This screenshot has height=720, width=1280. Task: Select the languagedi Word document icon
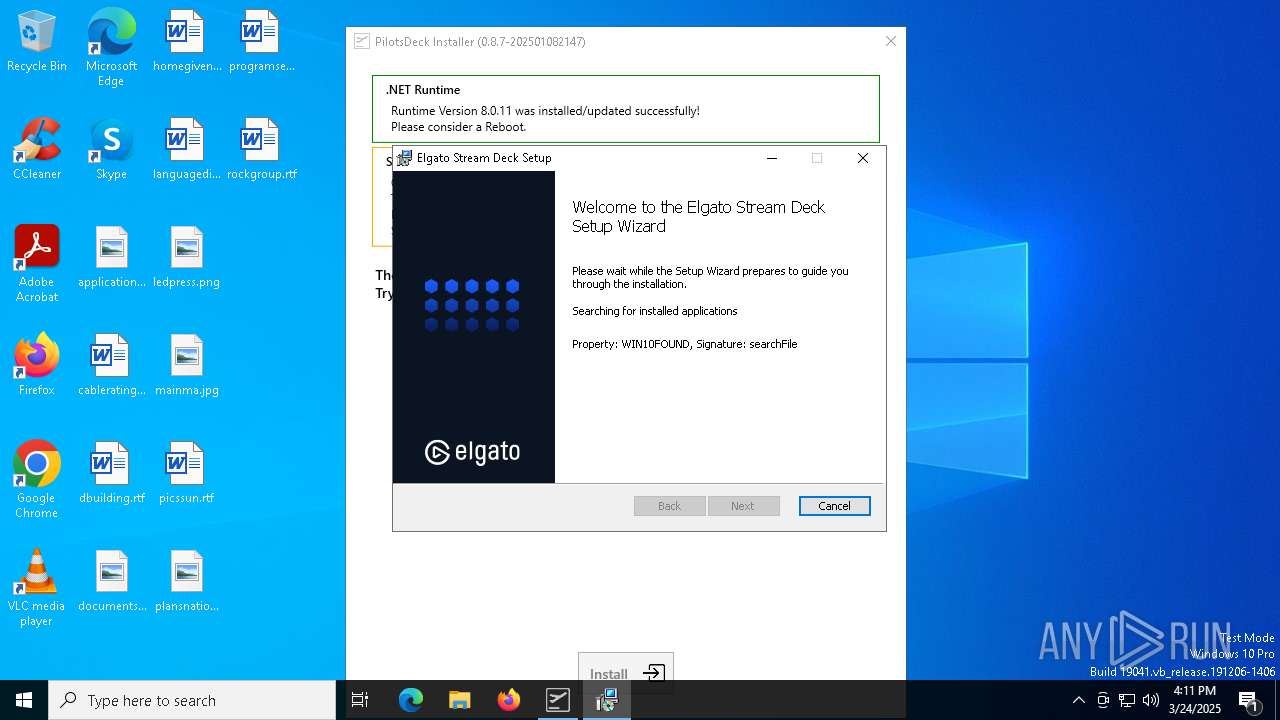186,150
